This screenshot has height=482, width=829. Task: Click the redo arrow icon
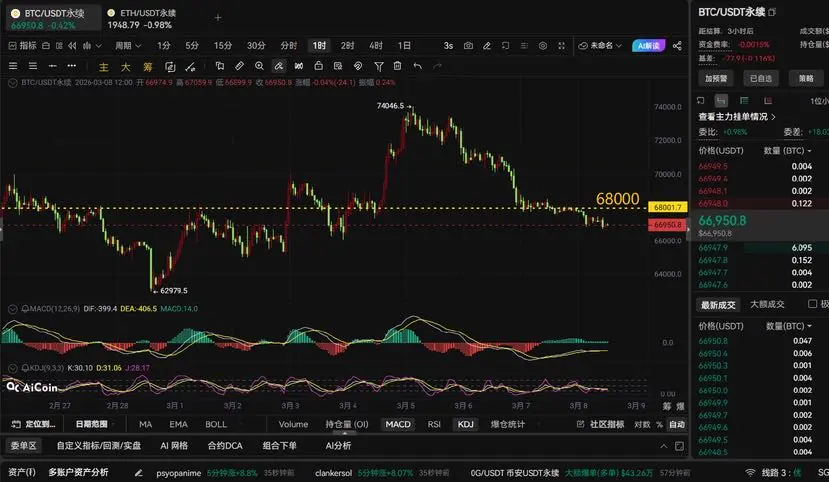point(437,66)
